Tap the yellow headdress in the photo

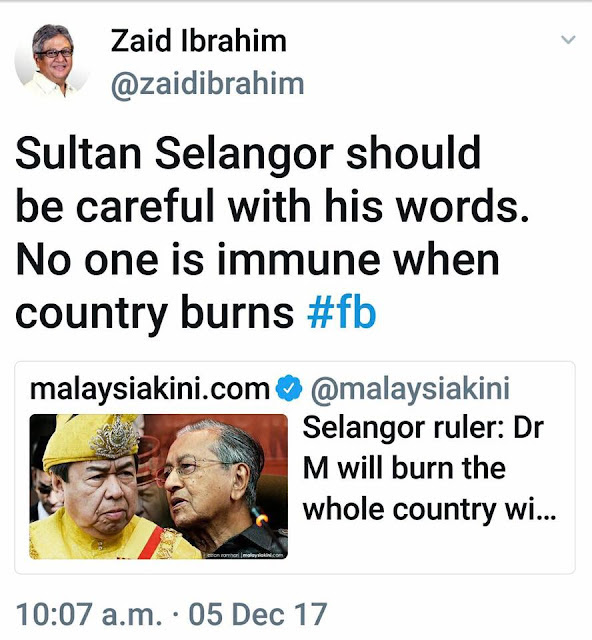92,442
